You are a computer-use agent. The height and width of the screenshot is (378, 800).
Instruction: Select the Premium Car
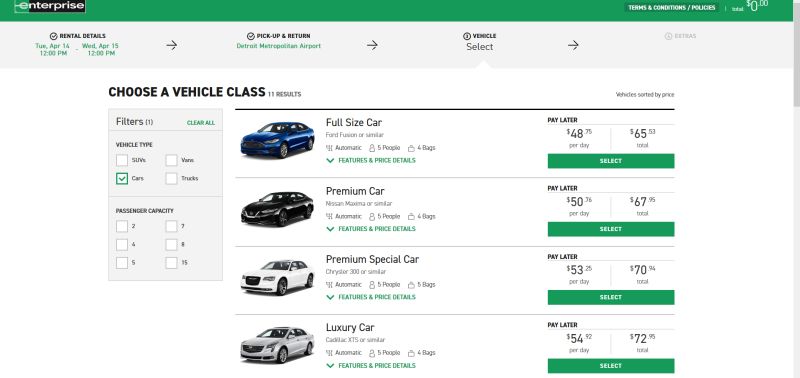[611, 229]
